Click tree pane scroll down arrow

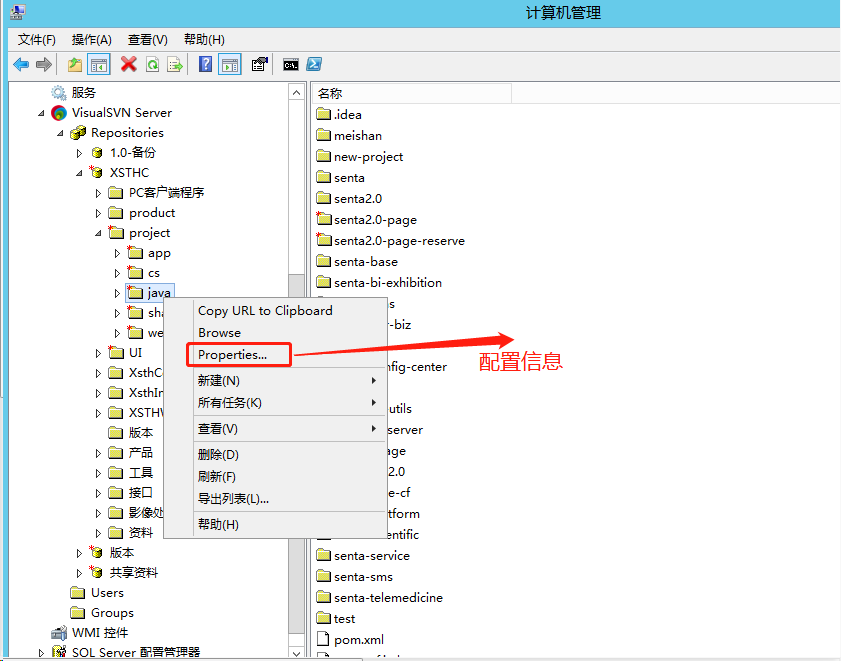pos(297,652)
